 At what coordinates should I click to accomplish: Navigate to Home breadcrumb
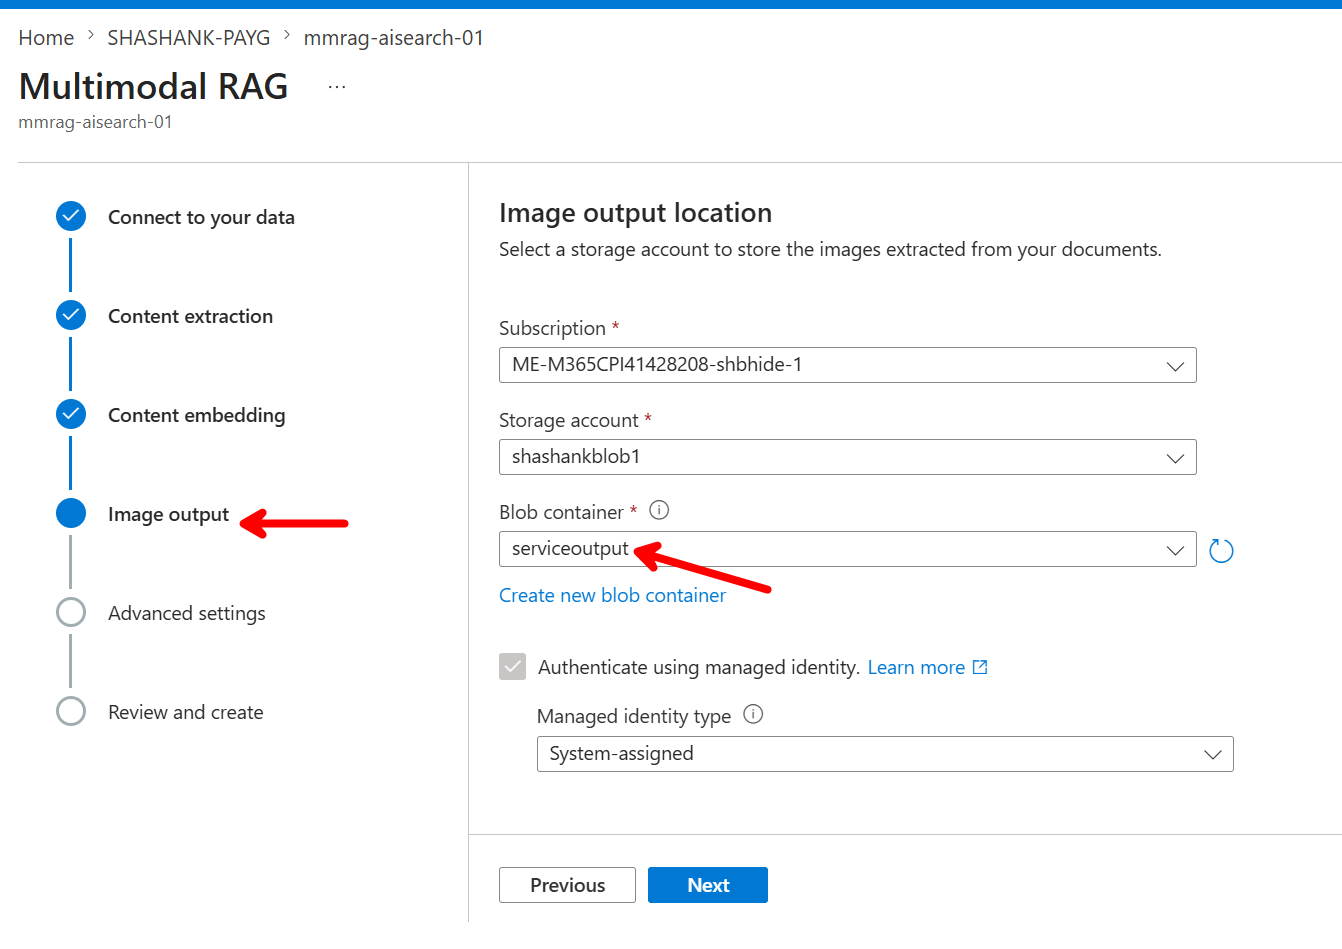46,38
